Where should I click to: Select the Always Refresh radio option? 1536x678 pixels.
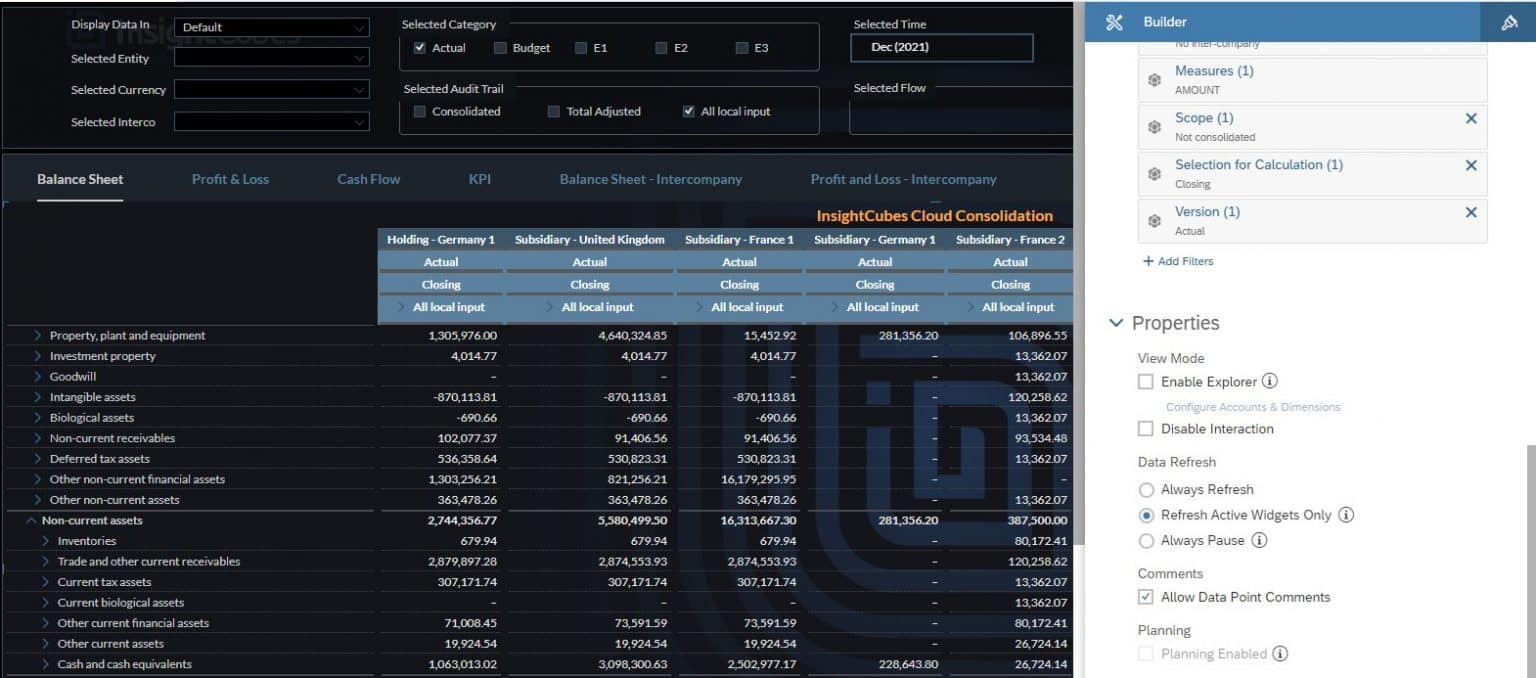(x=1145, y=489)
